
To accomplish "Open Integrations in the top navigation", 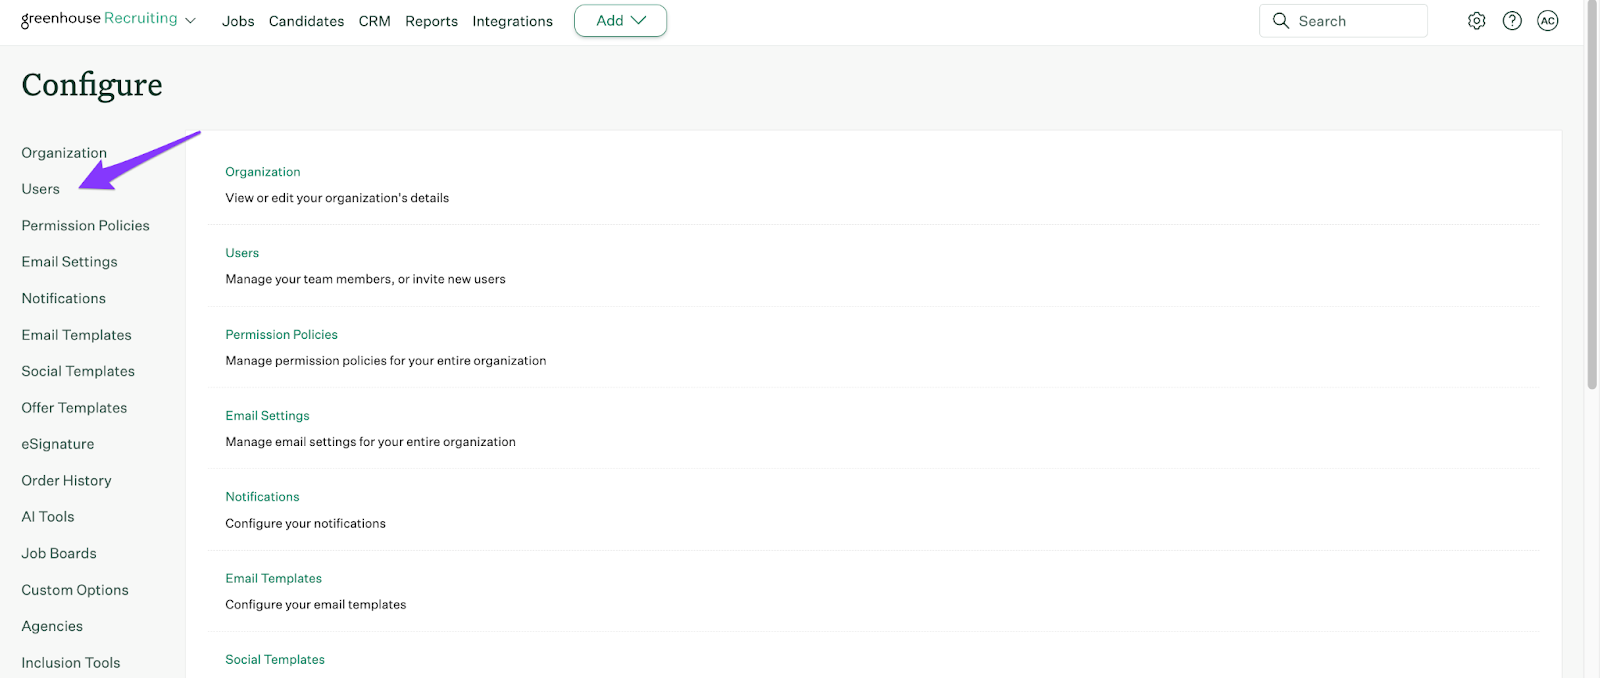I will 512,21.
